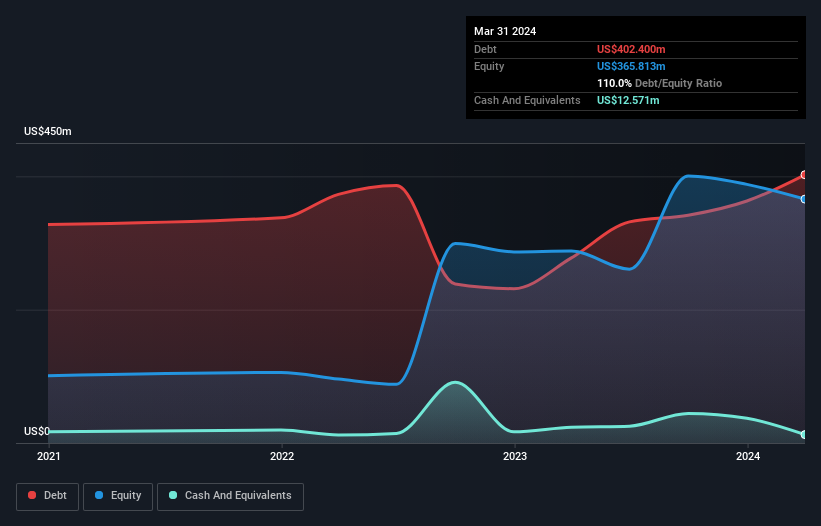Click the Equity value US$365.813m

click(631, 66)
